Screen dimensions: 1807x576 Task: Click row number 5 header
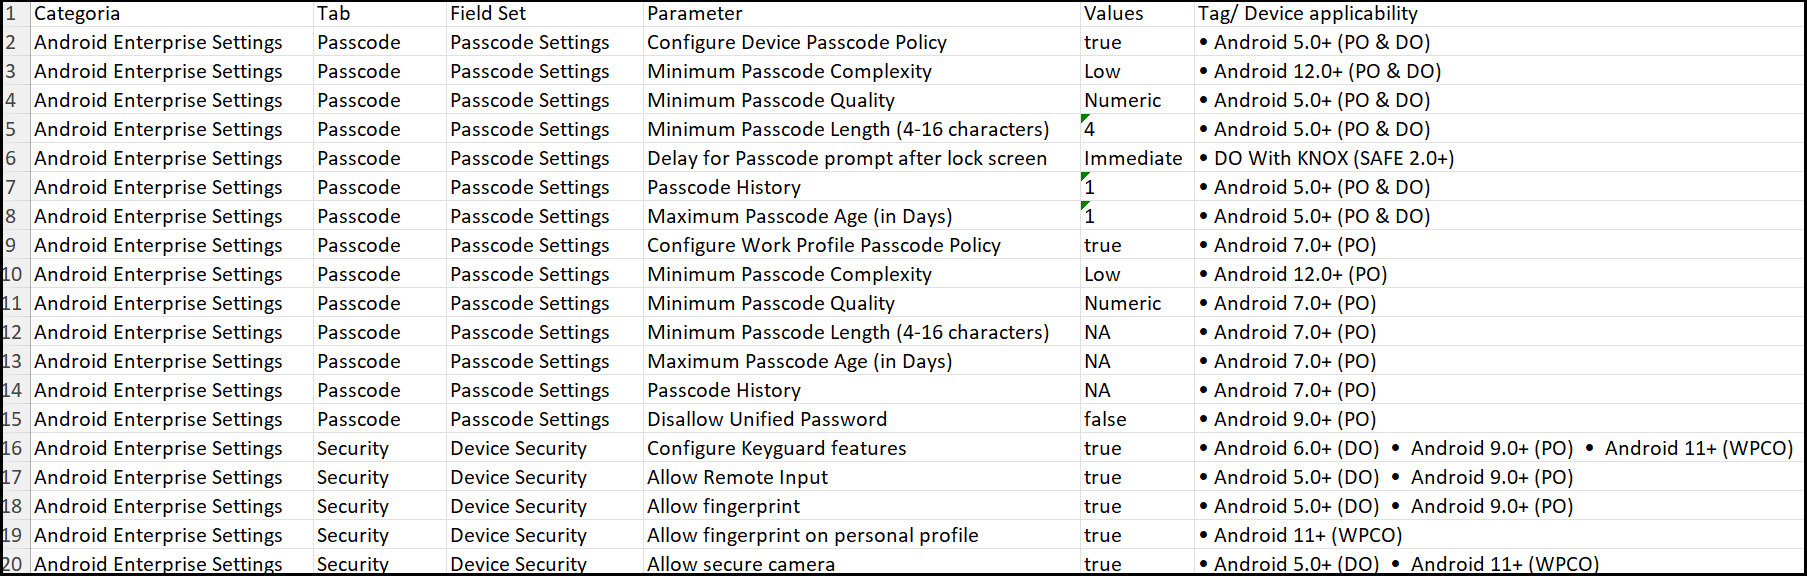click(14, 129)
